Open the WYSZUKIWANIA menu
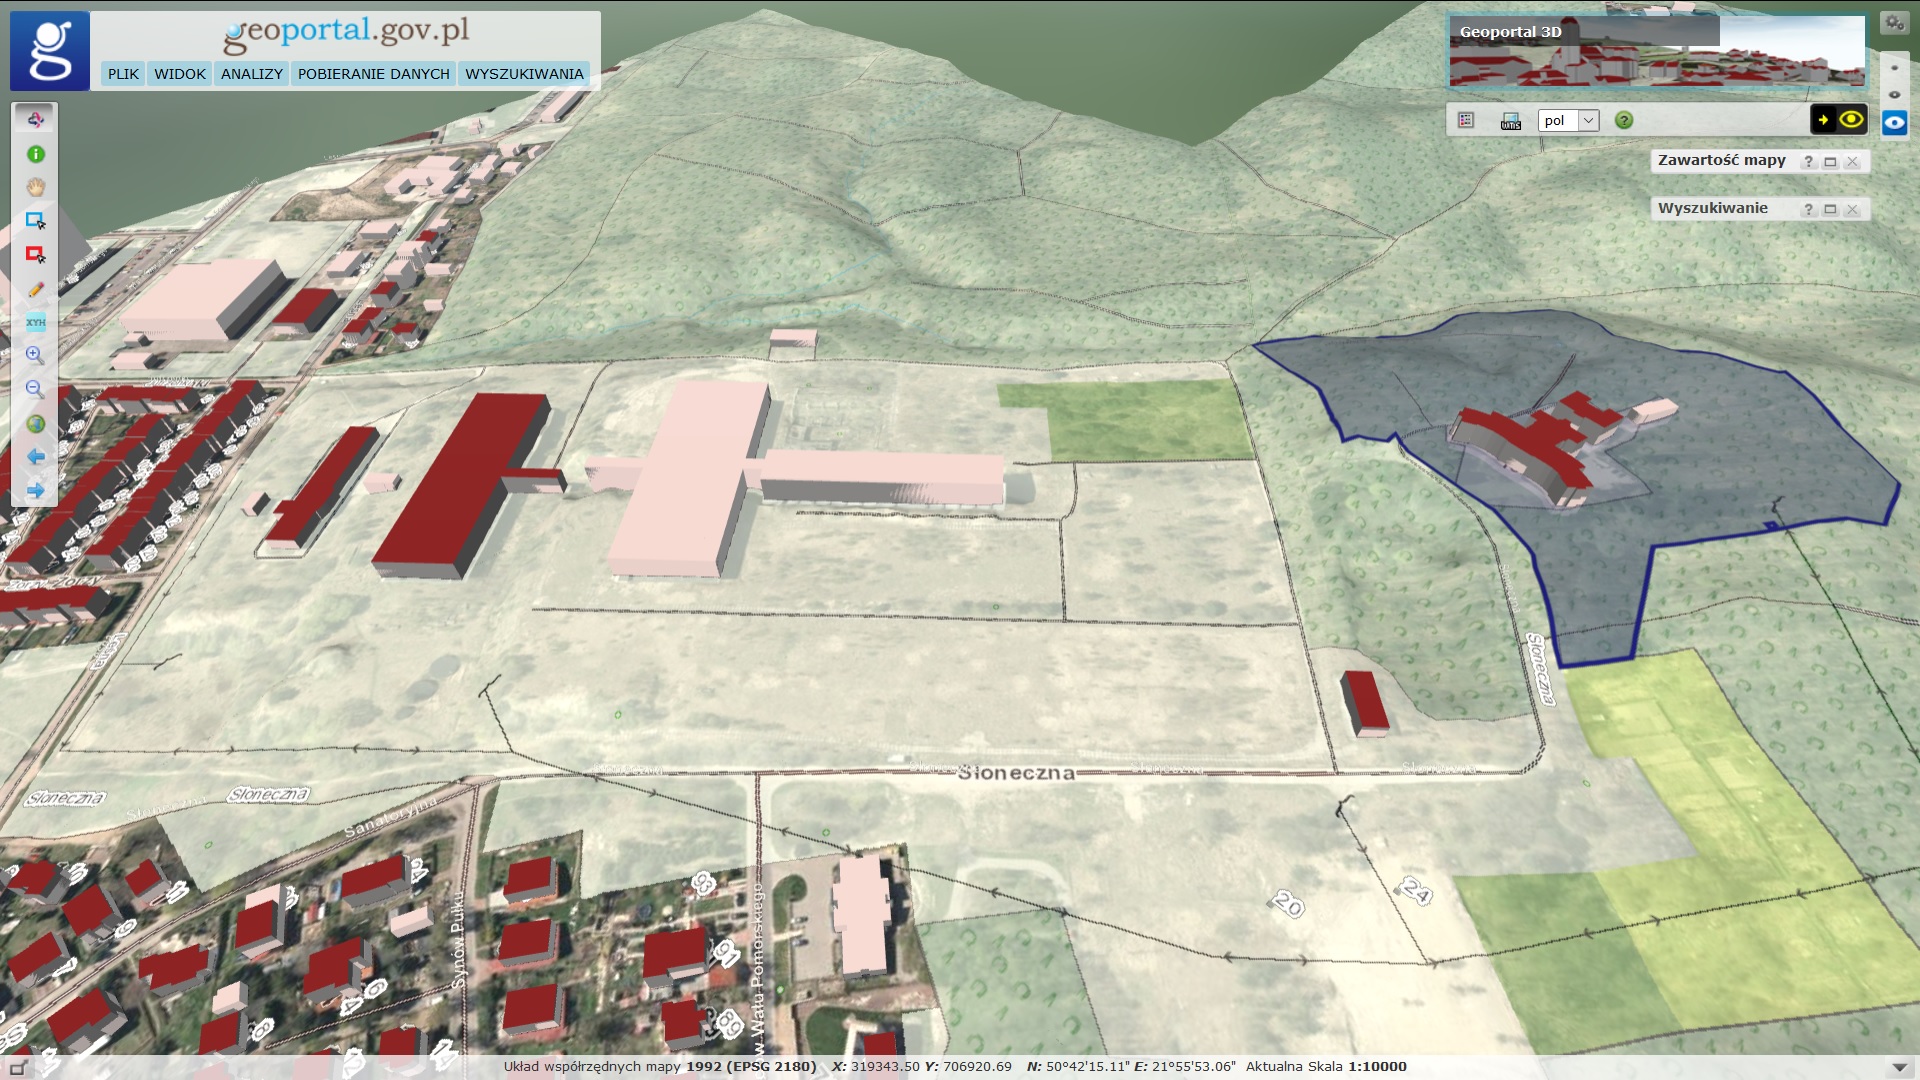1920x1080 pixels. tap(524, 74)
